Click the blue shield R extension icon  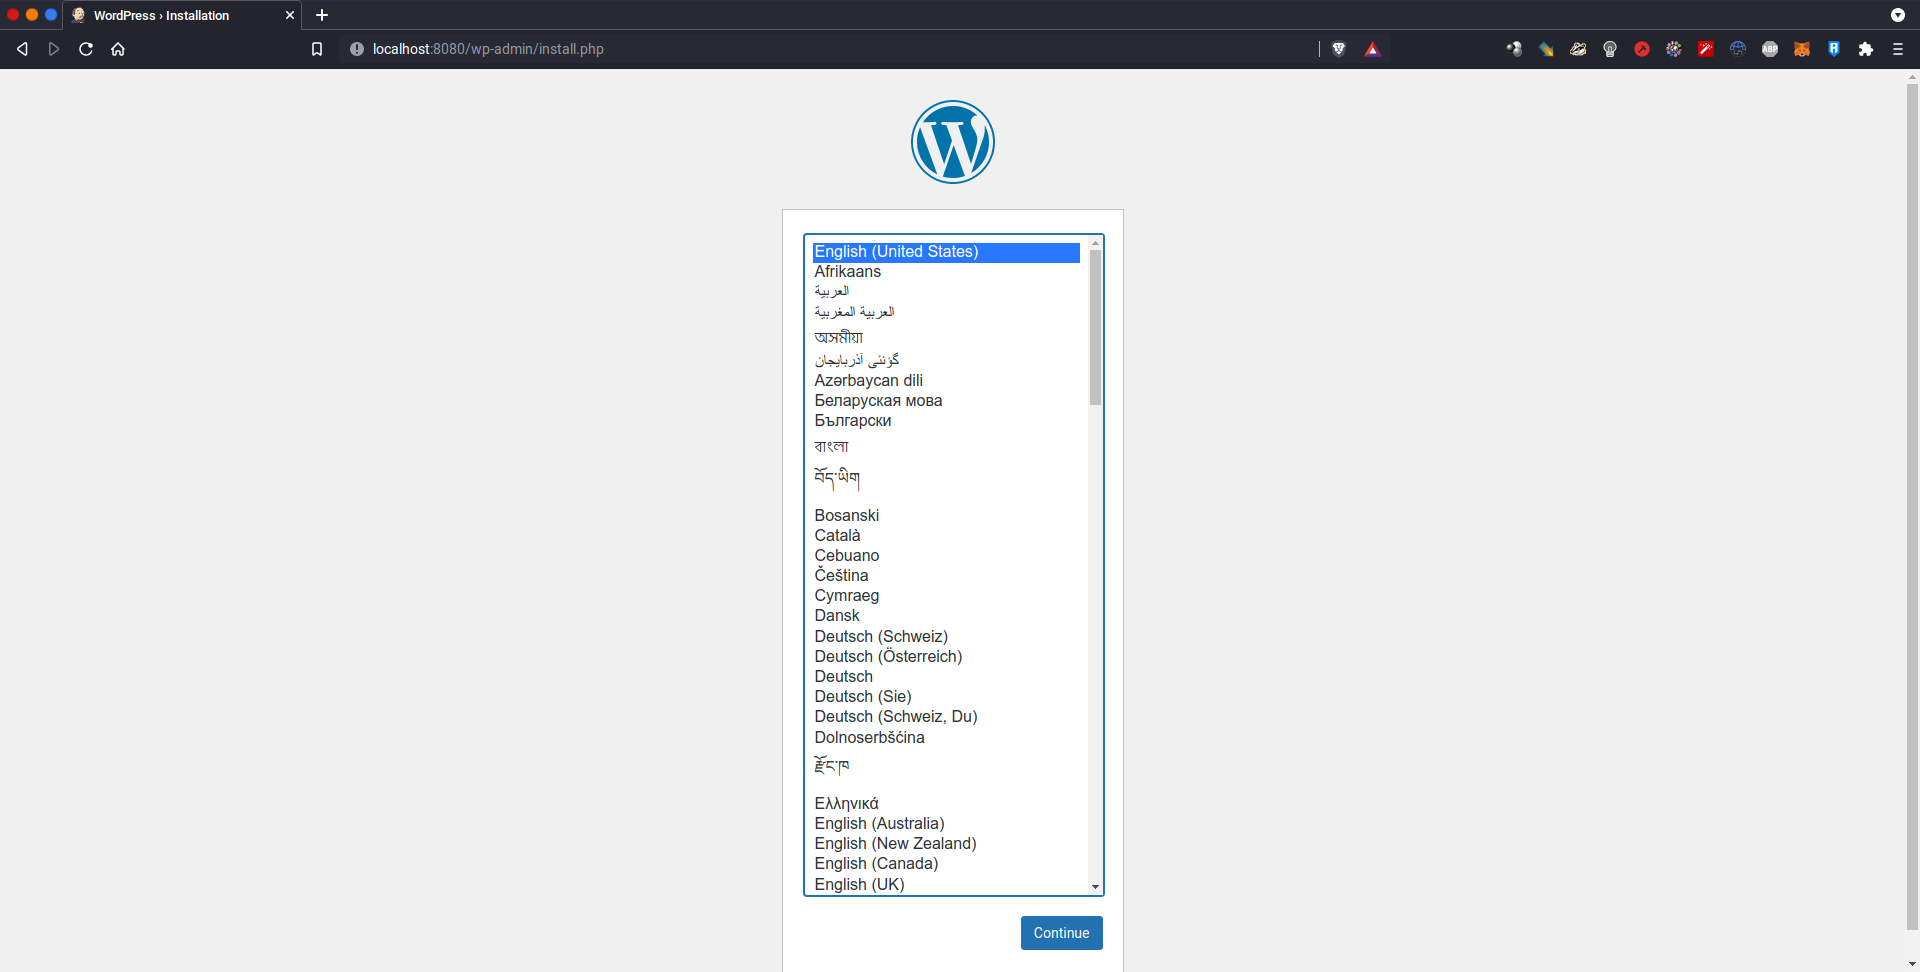pyautogui.click(x=1834, y=49)
